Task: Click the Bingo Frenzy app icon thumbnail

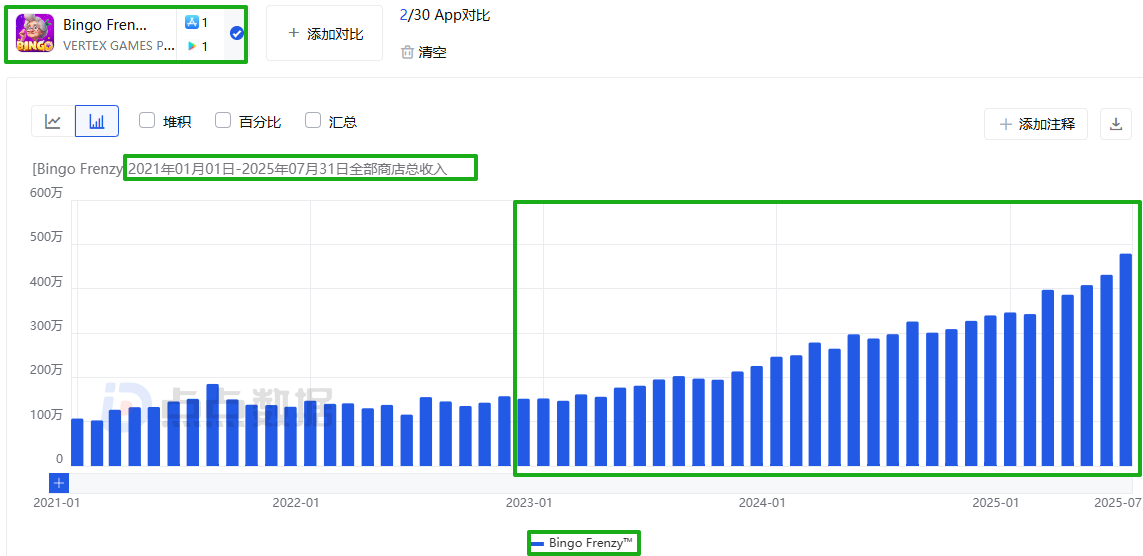Action: coord(35,34)
